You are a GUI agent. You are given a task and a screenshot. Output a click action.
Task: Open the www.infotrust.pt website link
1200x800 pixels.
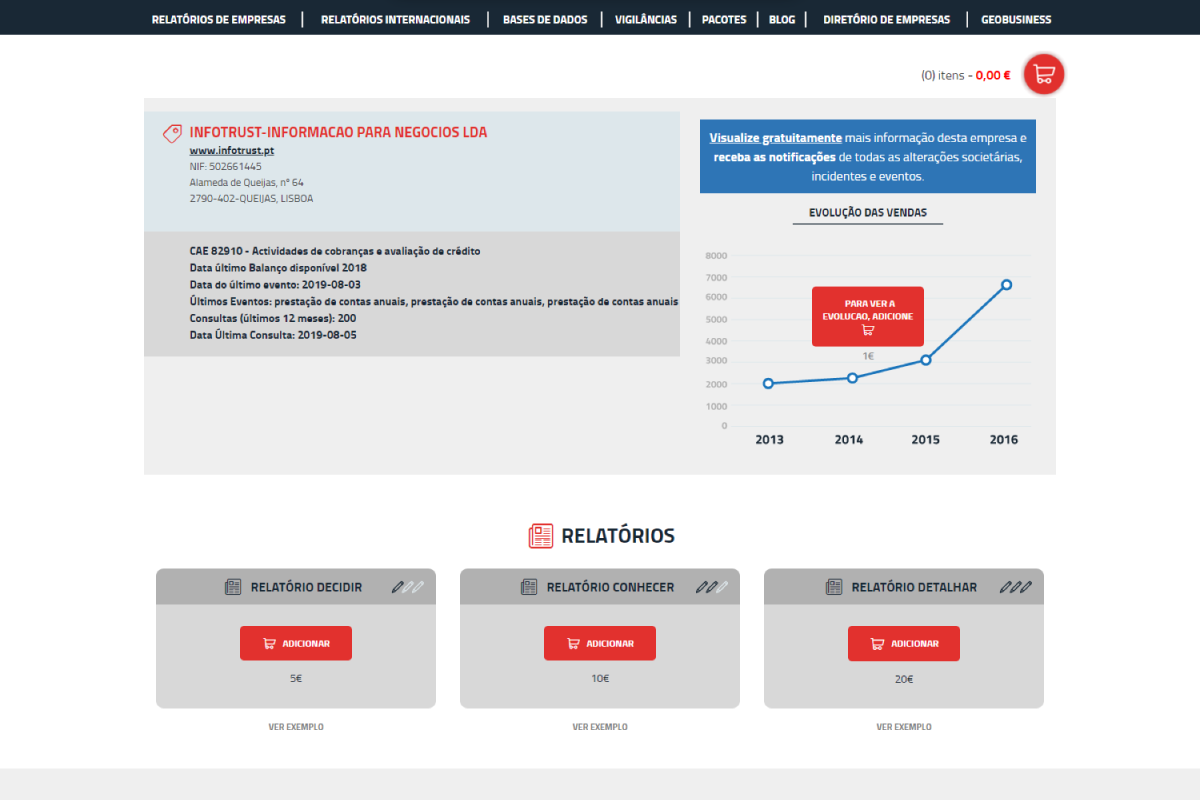tap(232, 150)
